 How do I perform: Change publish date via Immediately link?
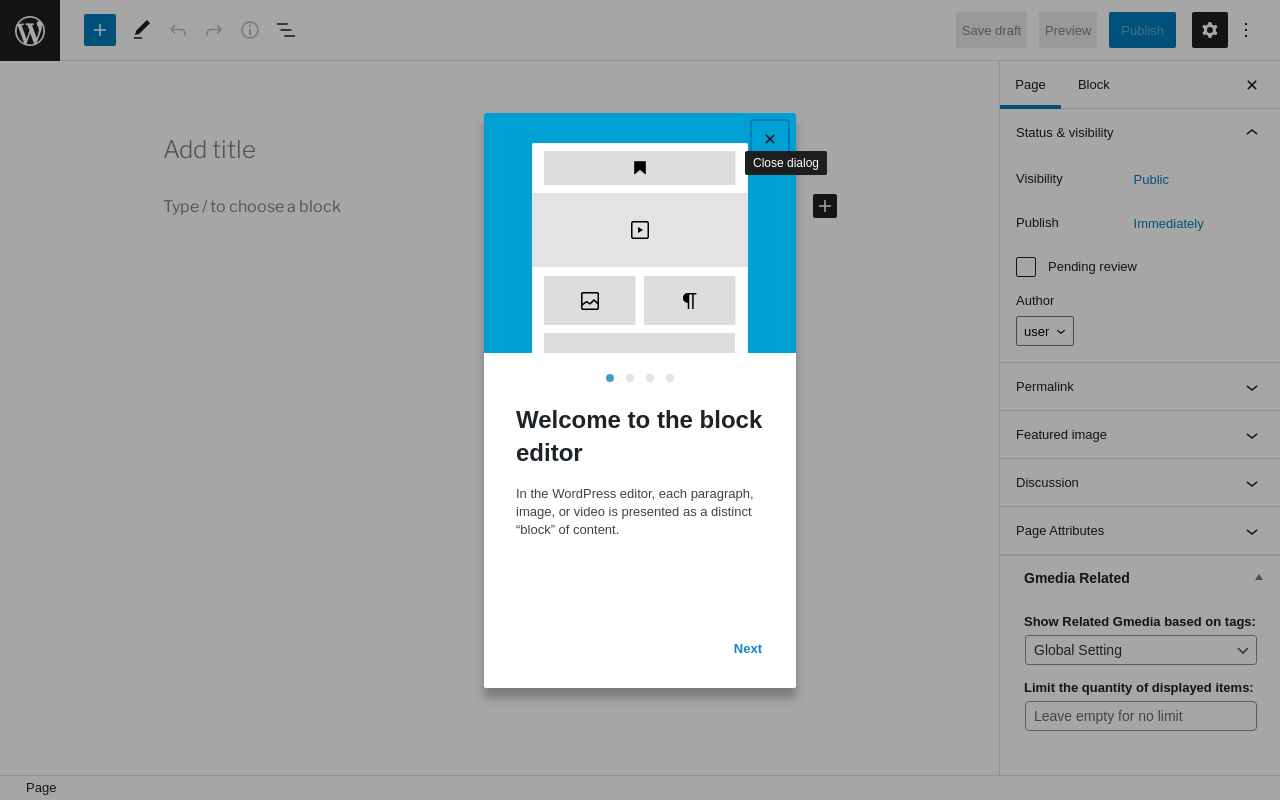point(1168,224)
